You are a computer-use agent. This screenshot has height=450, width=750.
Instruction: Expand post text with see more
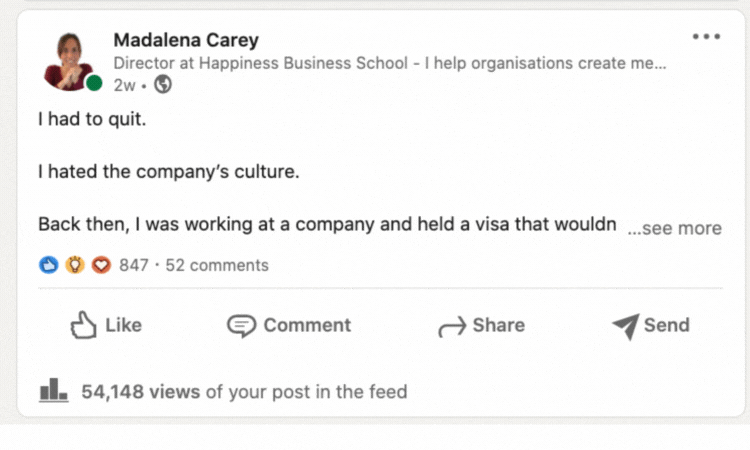674,228
